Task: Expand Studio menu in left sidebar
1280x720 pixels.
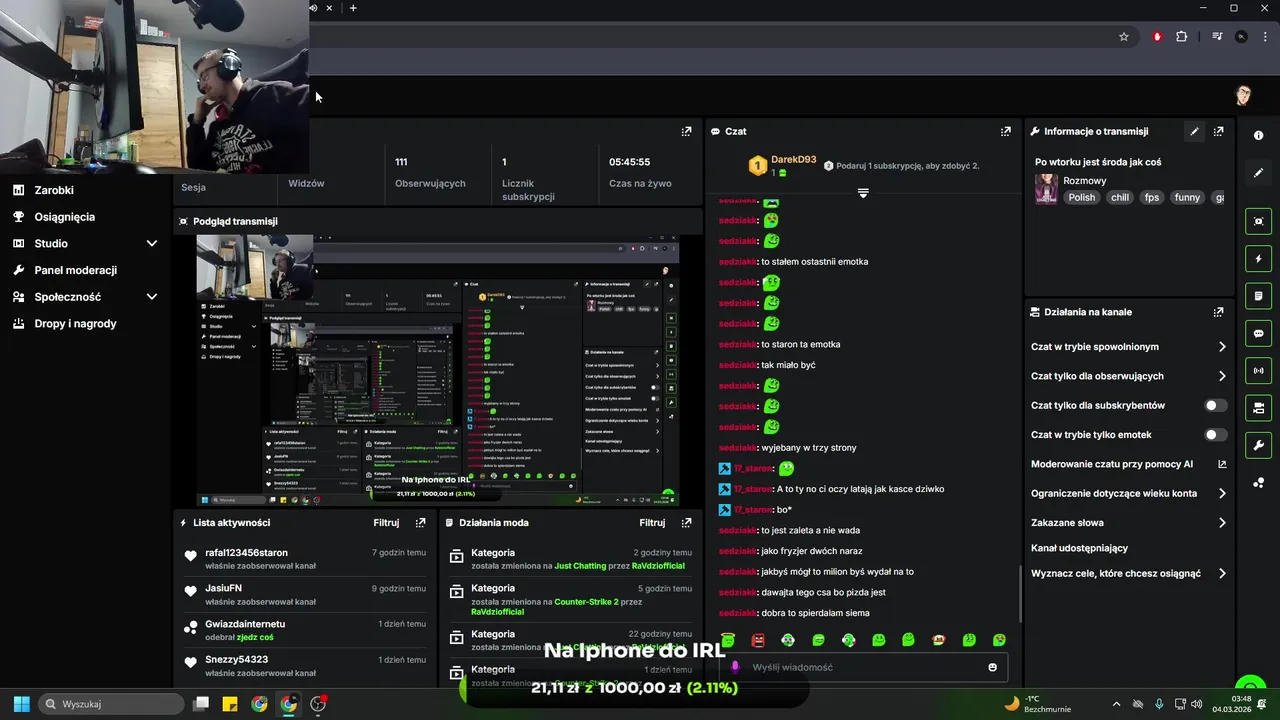Action: tap(152, 243)
